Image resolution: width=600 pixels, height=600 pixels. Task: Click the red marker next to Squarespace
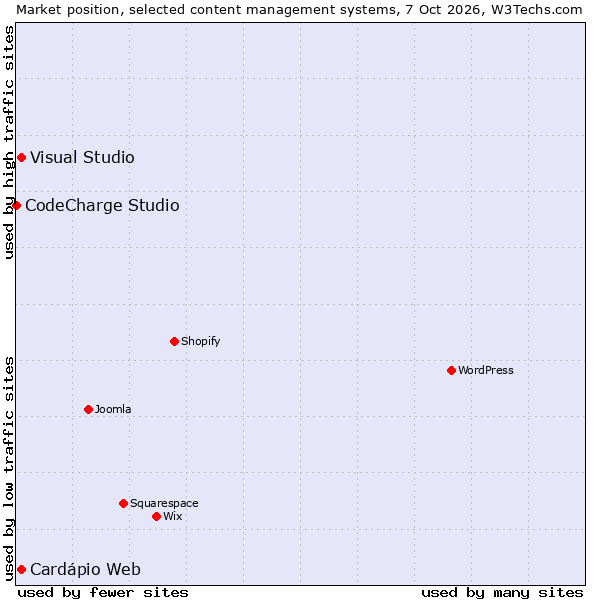pyautogui.click(x=123, y=504)
